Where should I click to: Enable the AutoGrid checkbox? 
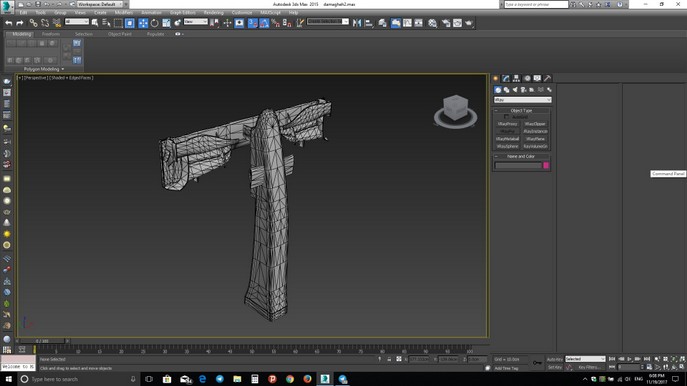(506, 117)
